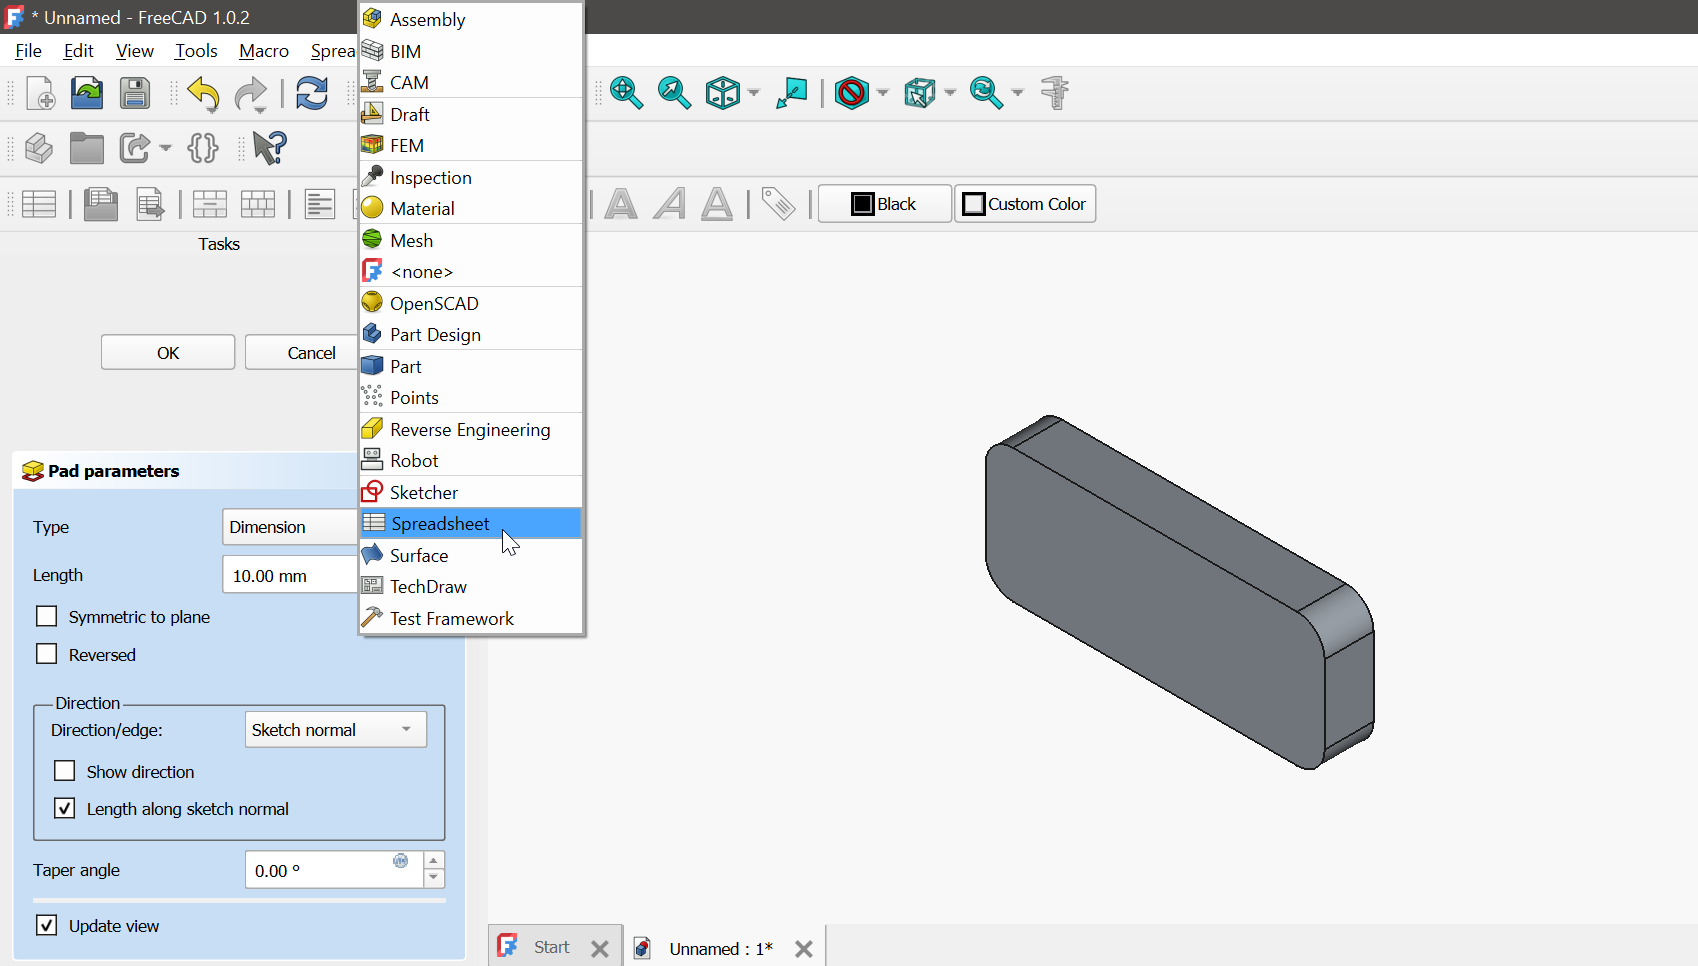Click the Export Spreadsheet icon
This screenshot has height=966, width=1698.
[x=150, y=204]
